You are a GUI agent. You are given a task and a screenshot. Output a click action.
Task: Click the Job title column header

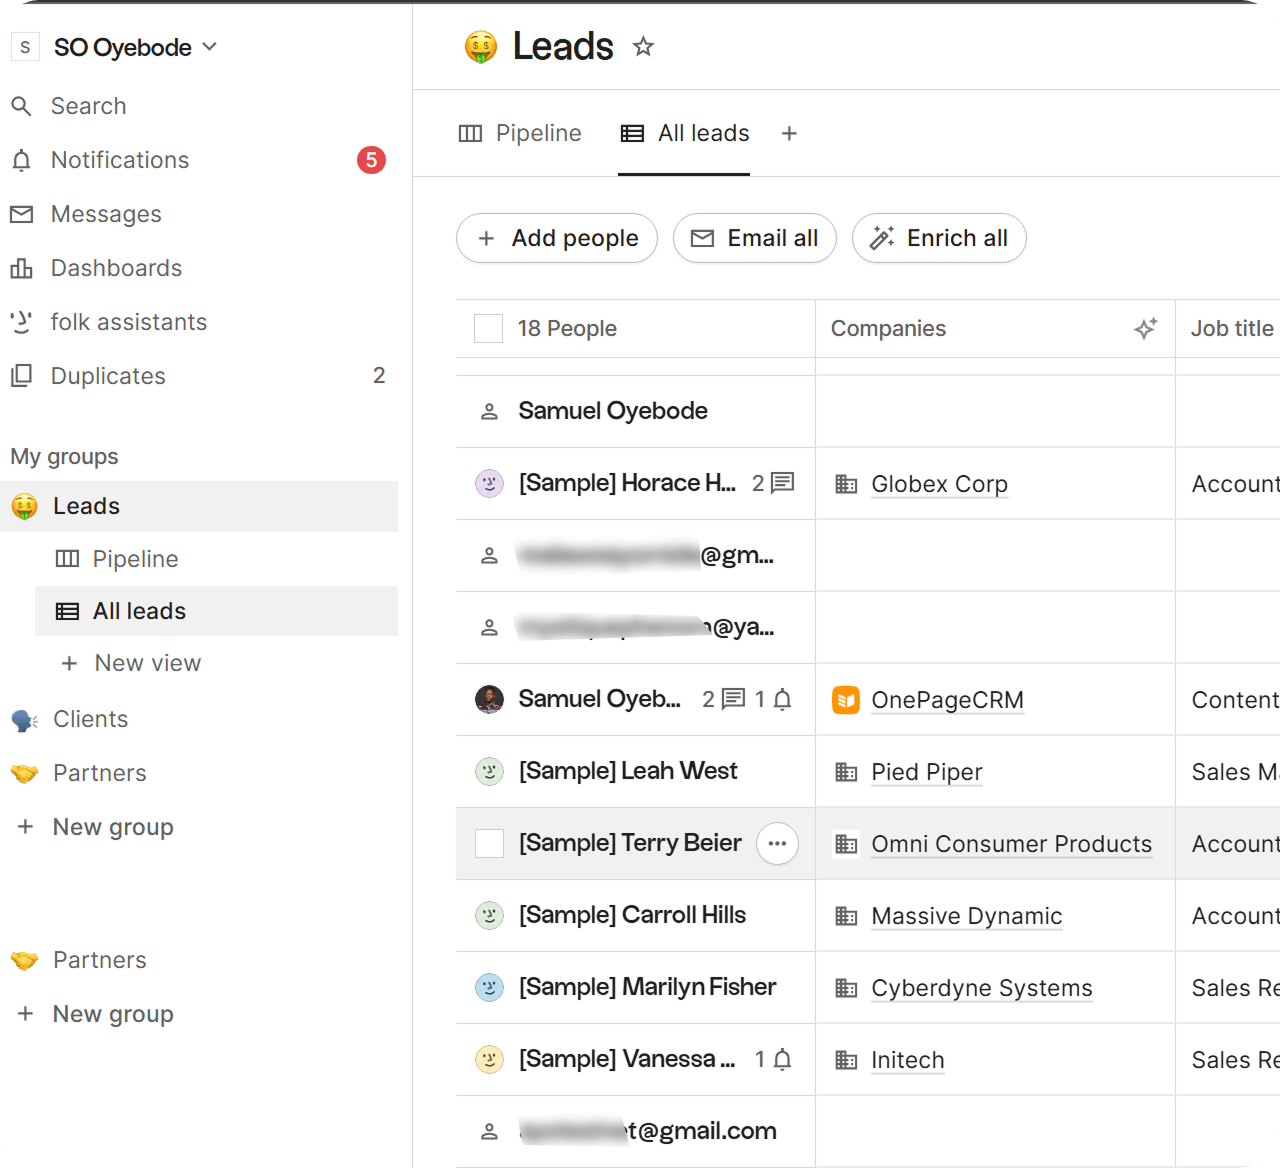pyautogui.click(x=1232, y=328)
